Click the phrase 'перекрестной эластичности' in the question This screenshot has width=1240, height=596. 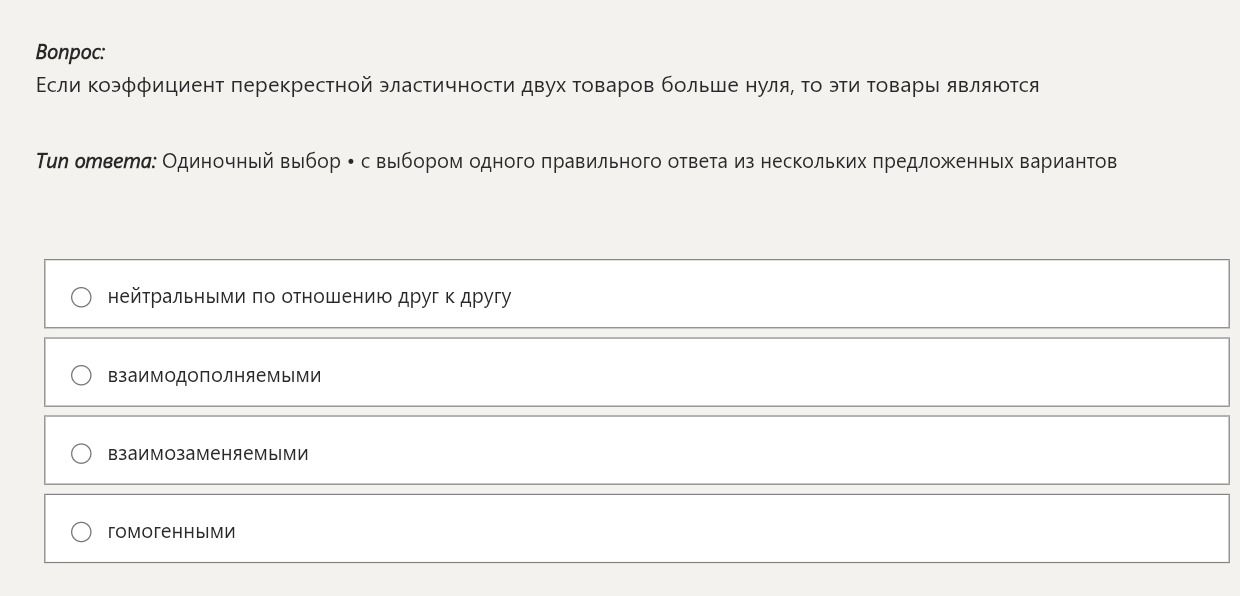coord(372,85)
